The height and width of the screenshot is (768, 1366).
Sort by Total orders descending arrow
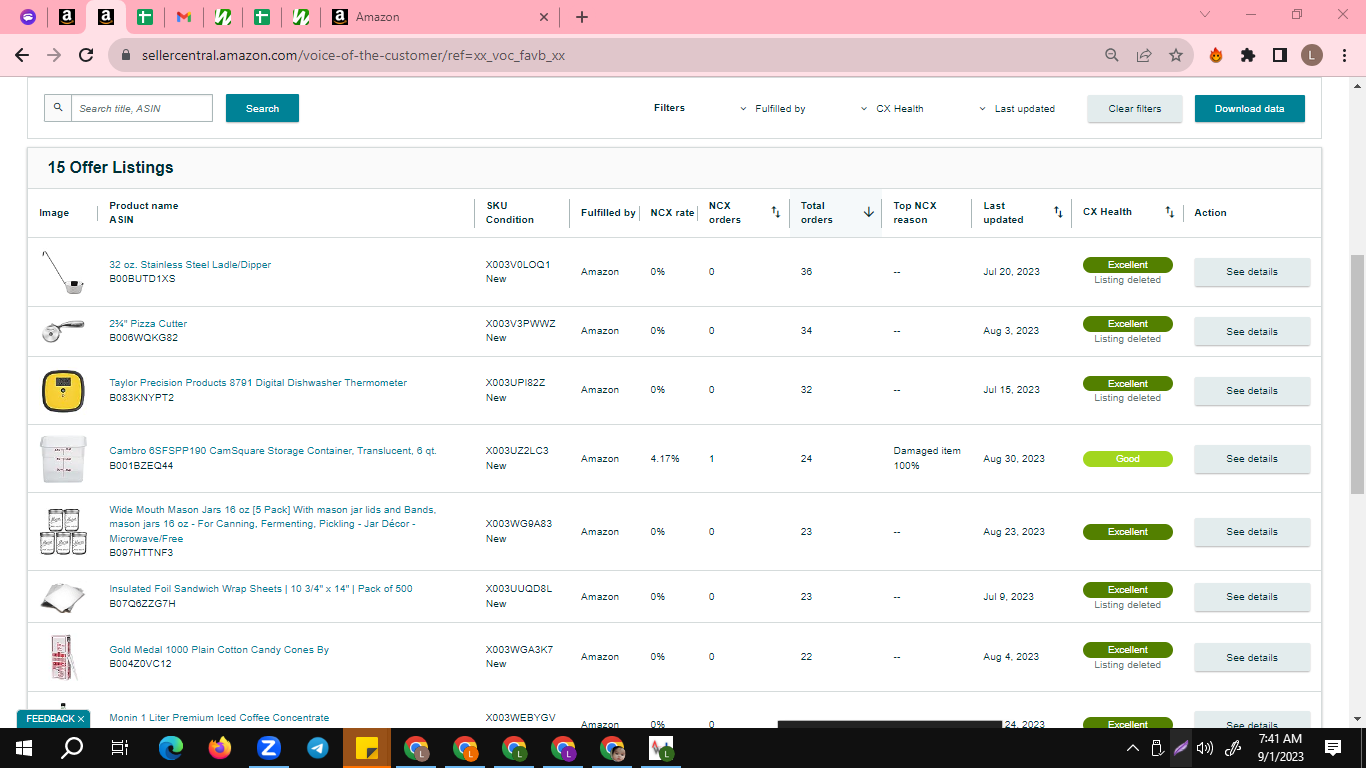point(869,212)
